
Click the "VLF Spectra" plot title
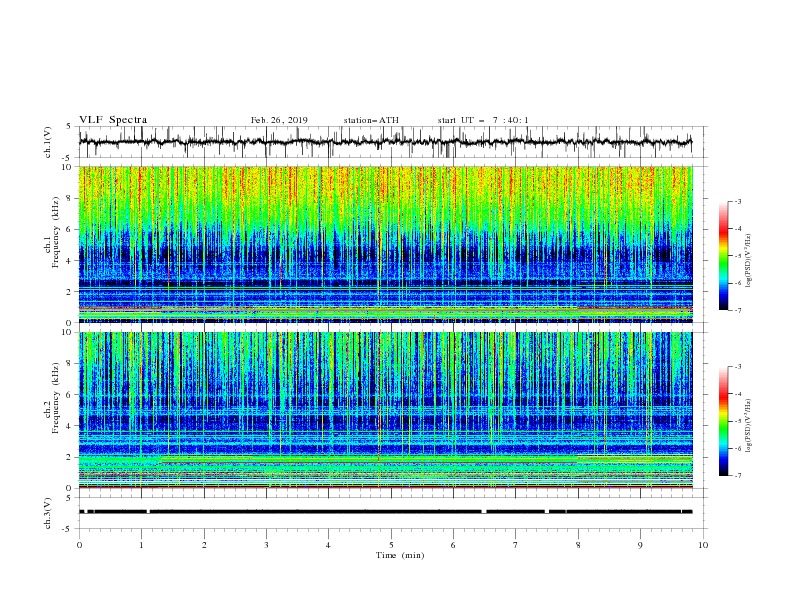(113, 120)
